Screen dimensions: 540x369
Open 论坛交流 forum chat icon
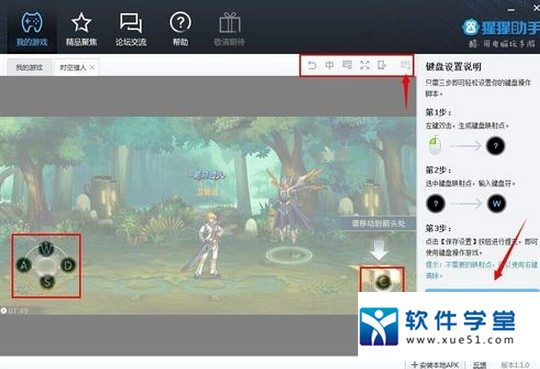tap(131, 29)
